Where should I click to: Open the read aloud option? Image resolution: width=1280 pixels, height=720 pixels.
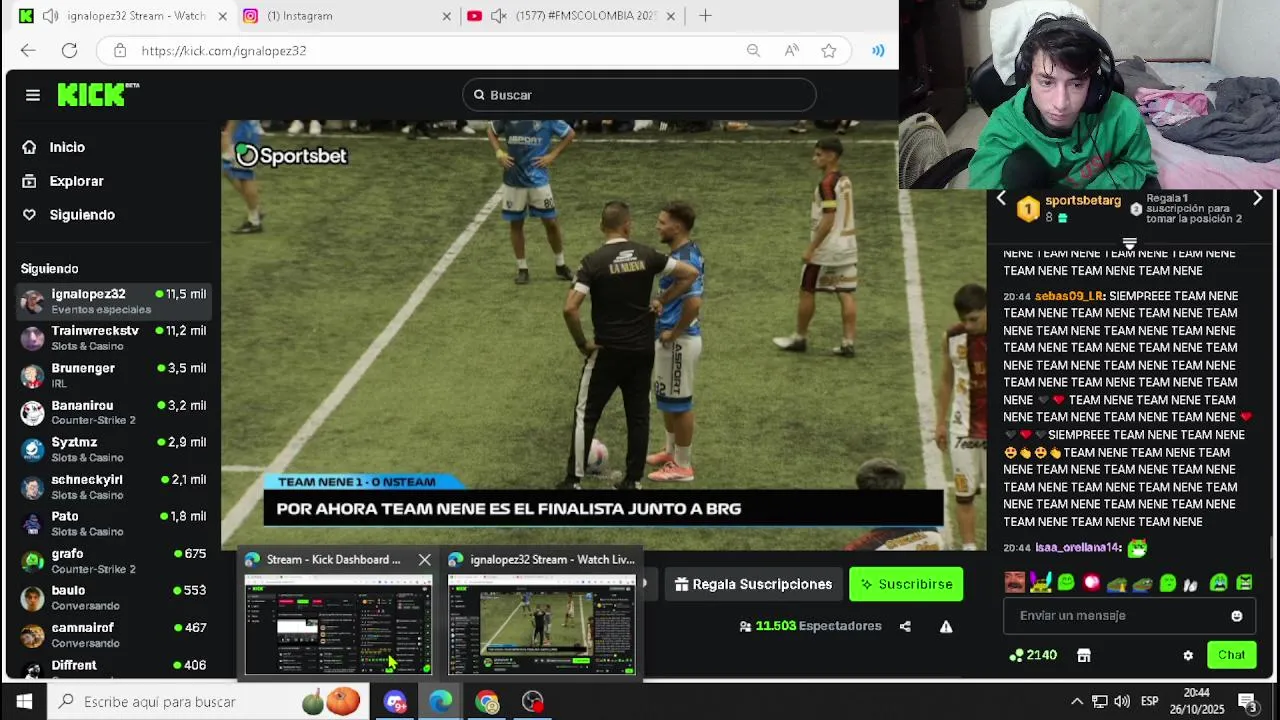[x=791, y=50]
